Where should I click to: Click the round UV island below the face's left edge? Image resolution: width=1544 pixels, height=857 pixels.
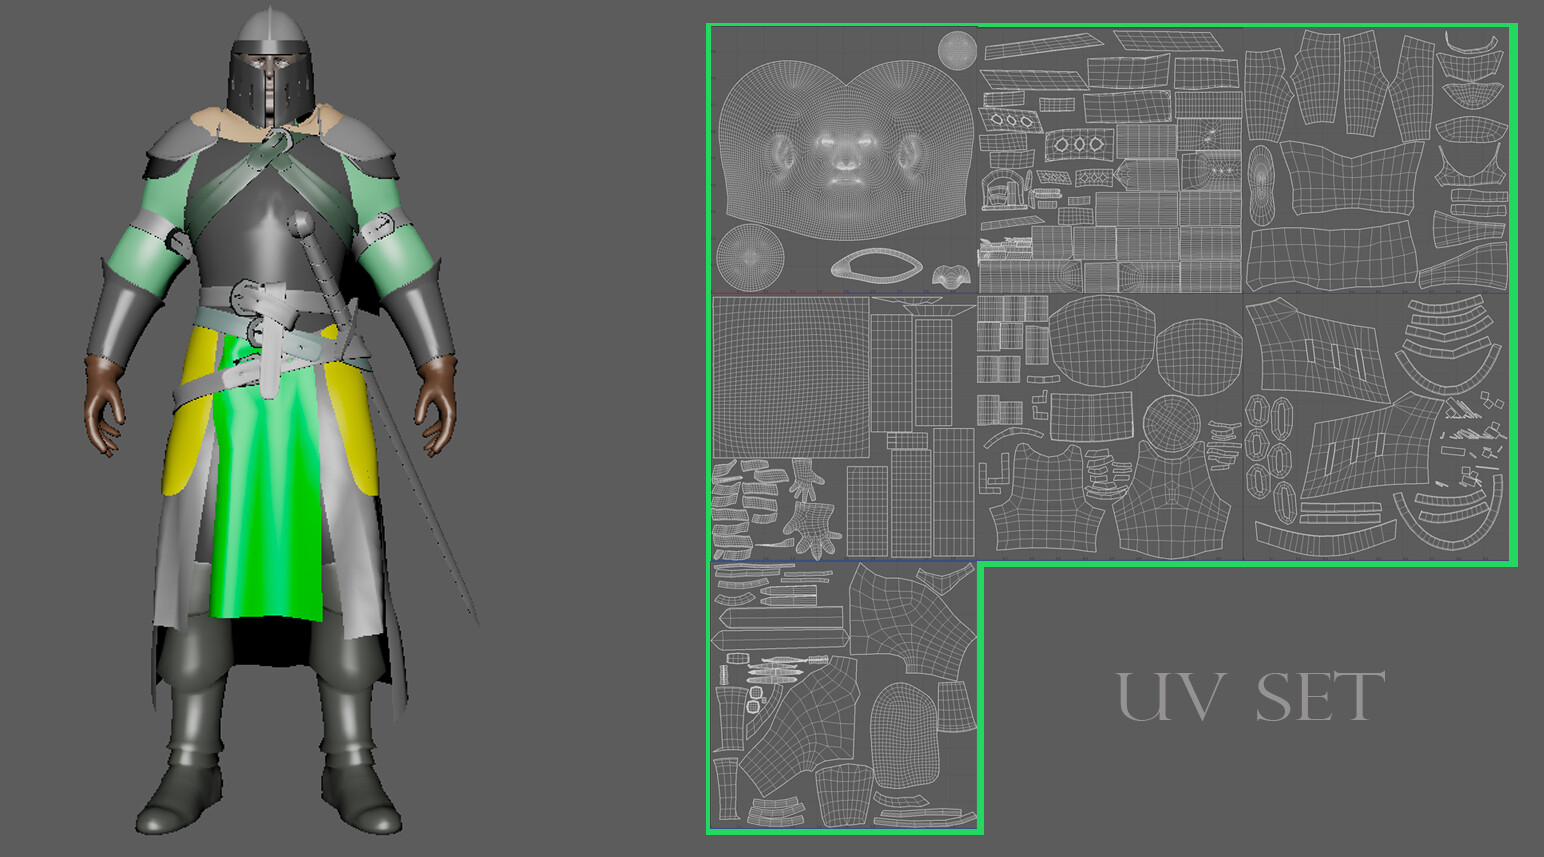751,257
